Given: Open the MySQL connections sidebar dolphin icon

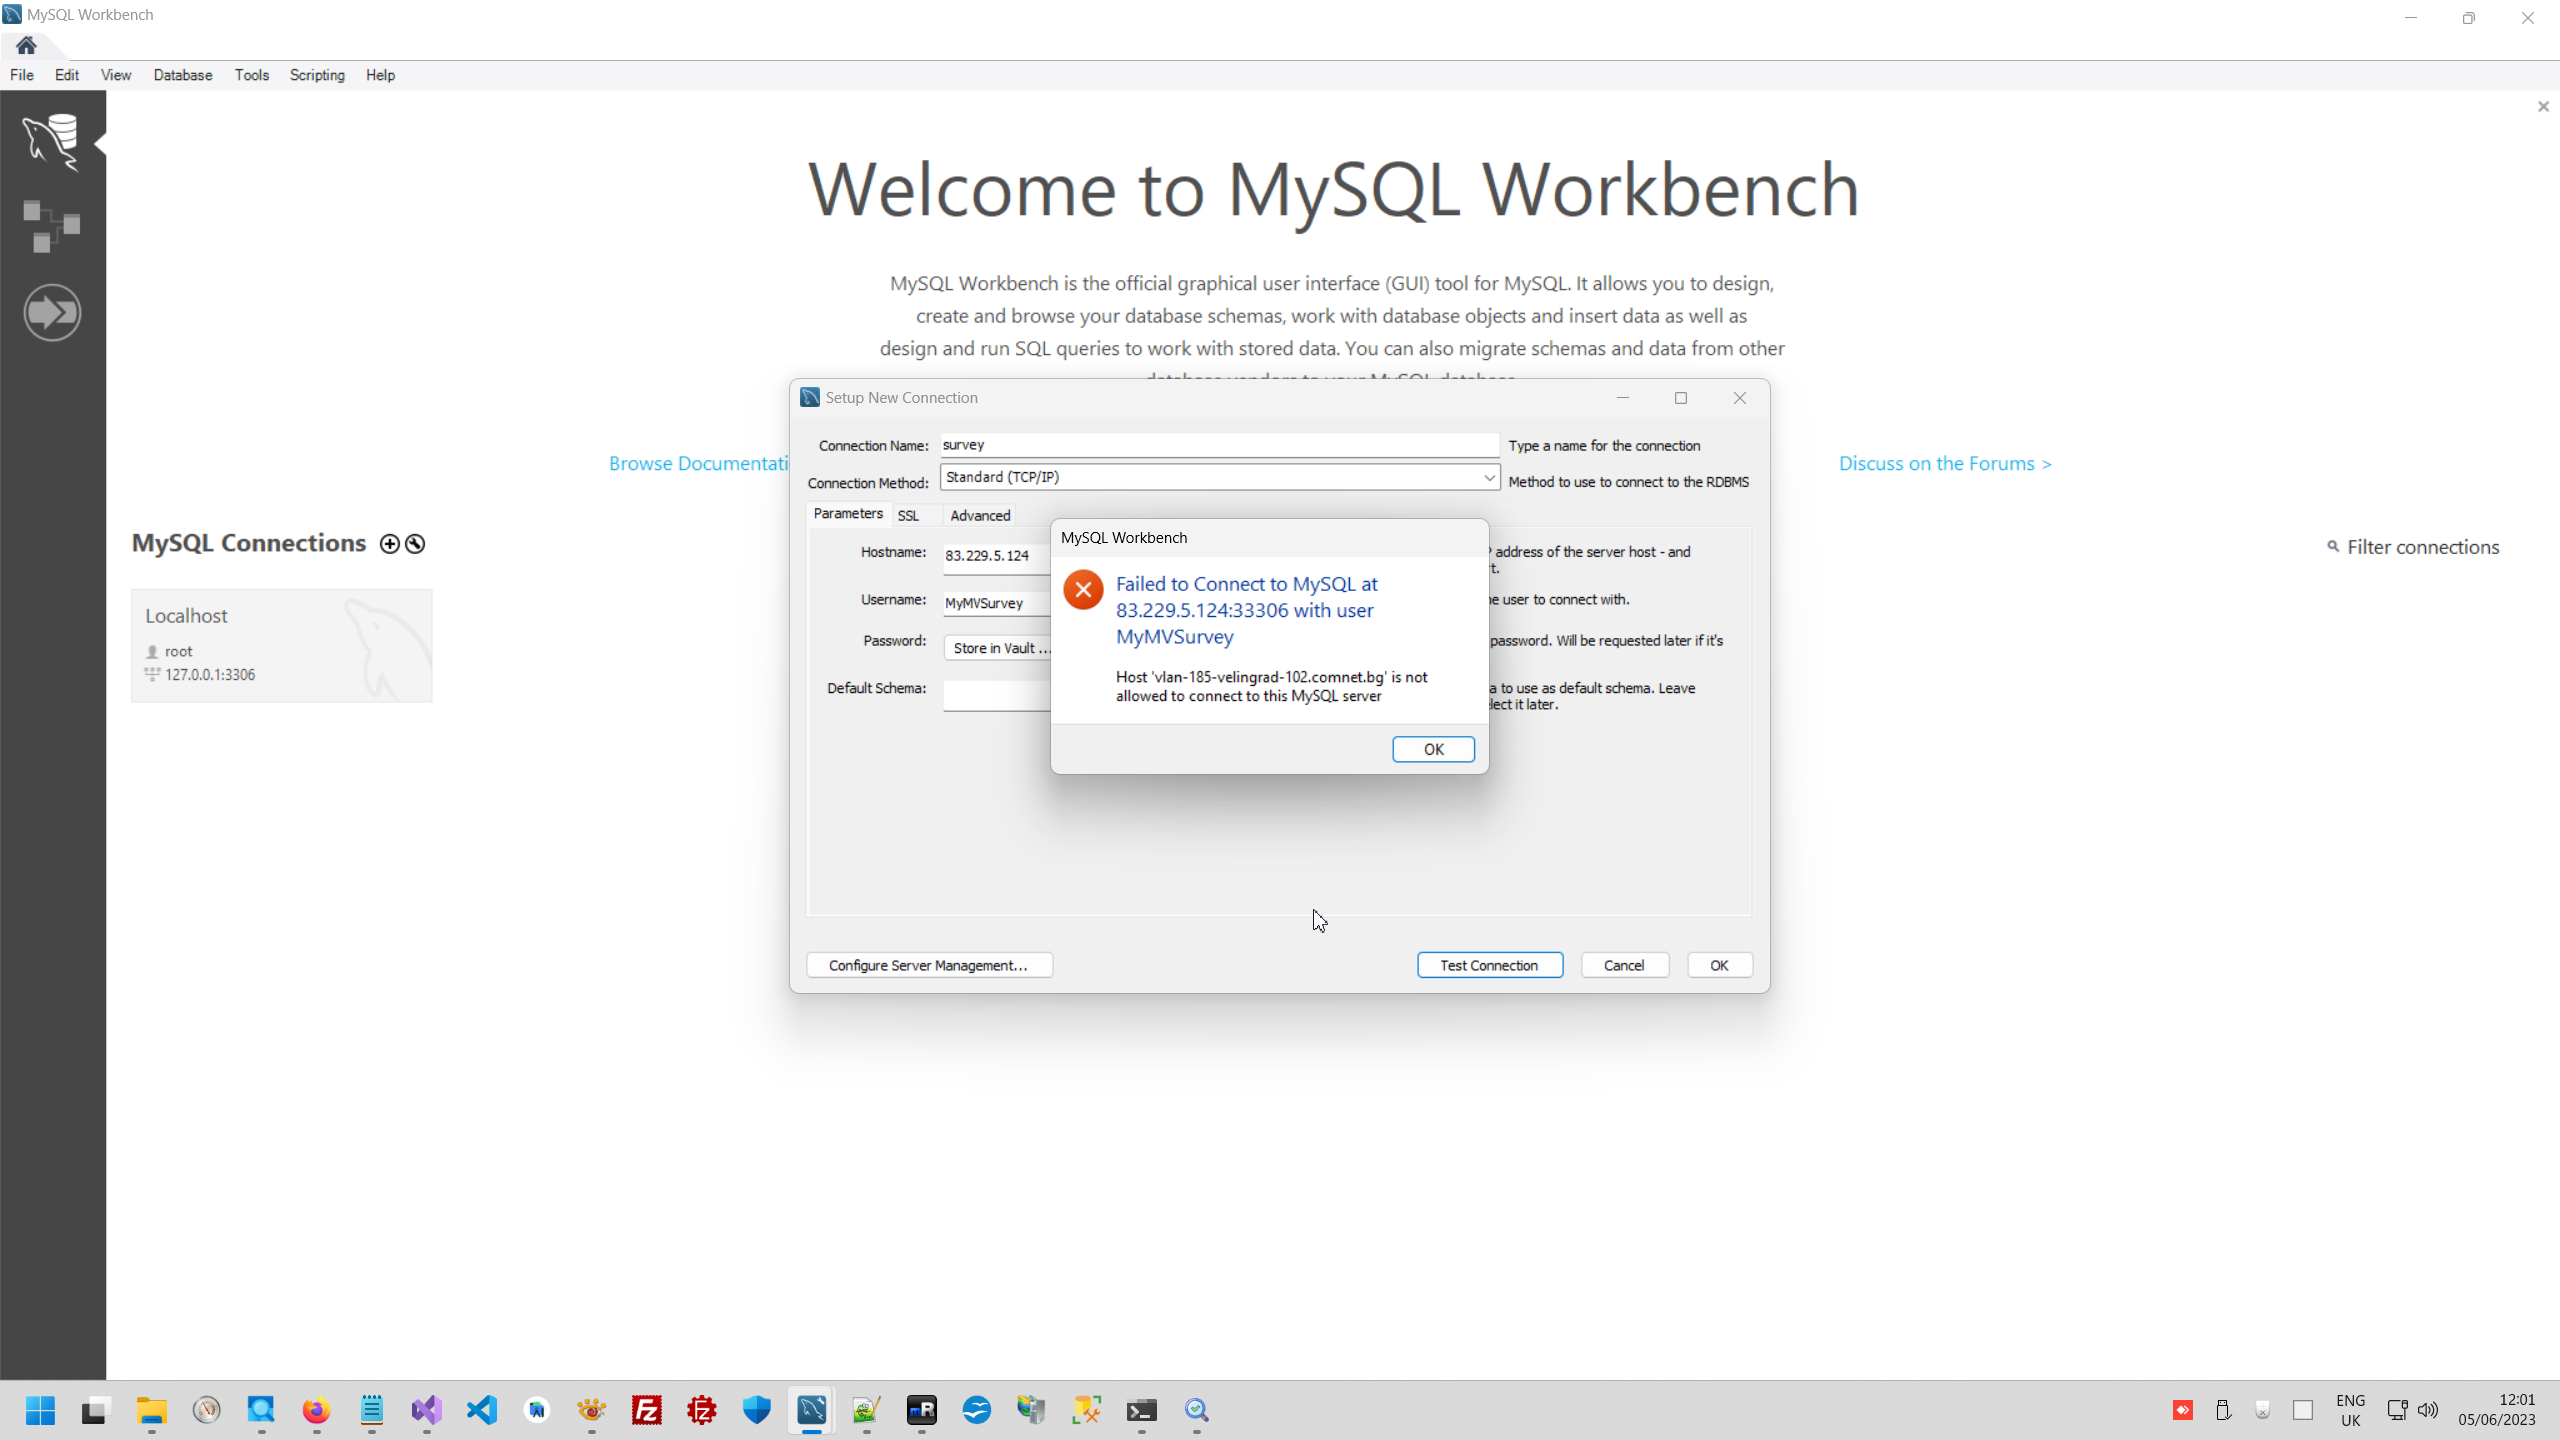Looking at the screenshot, I should 52,141.
